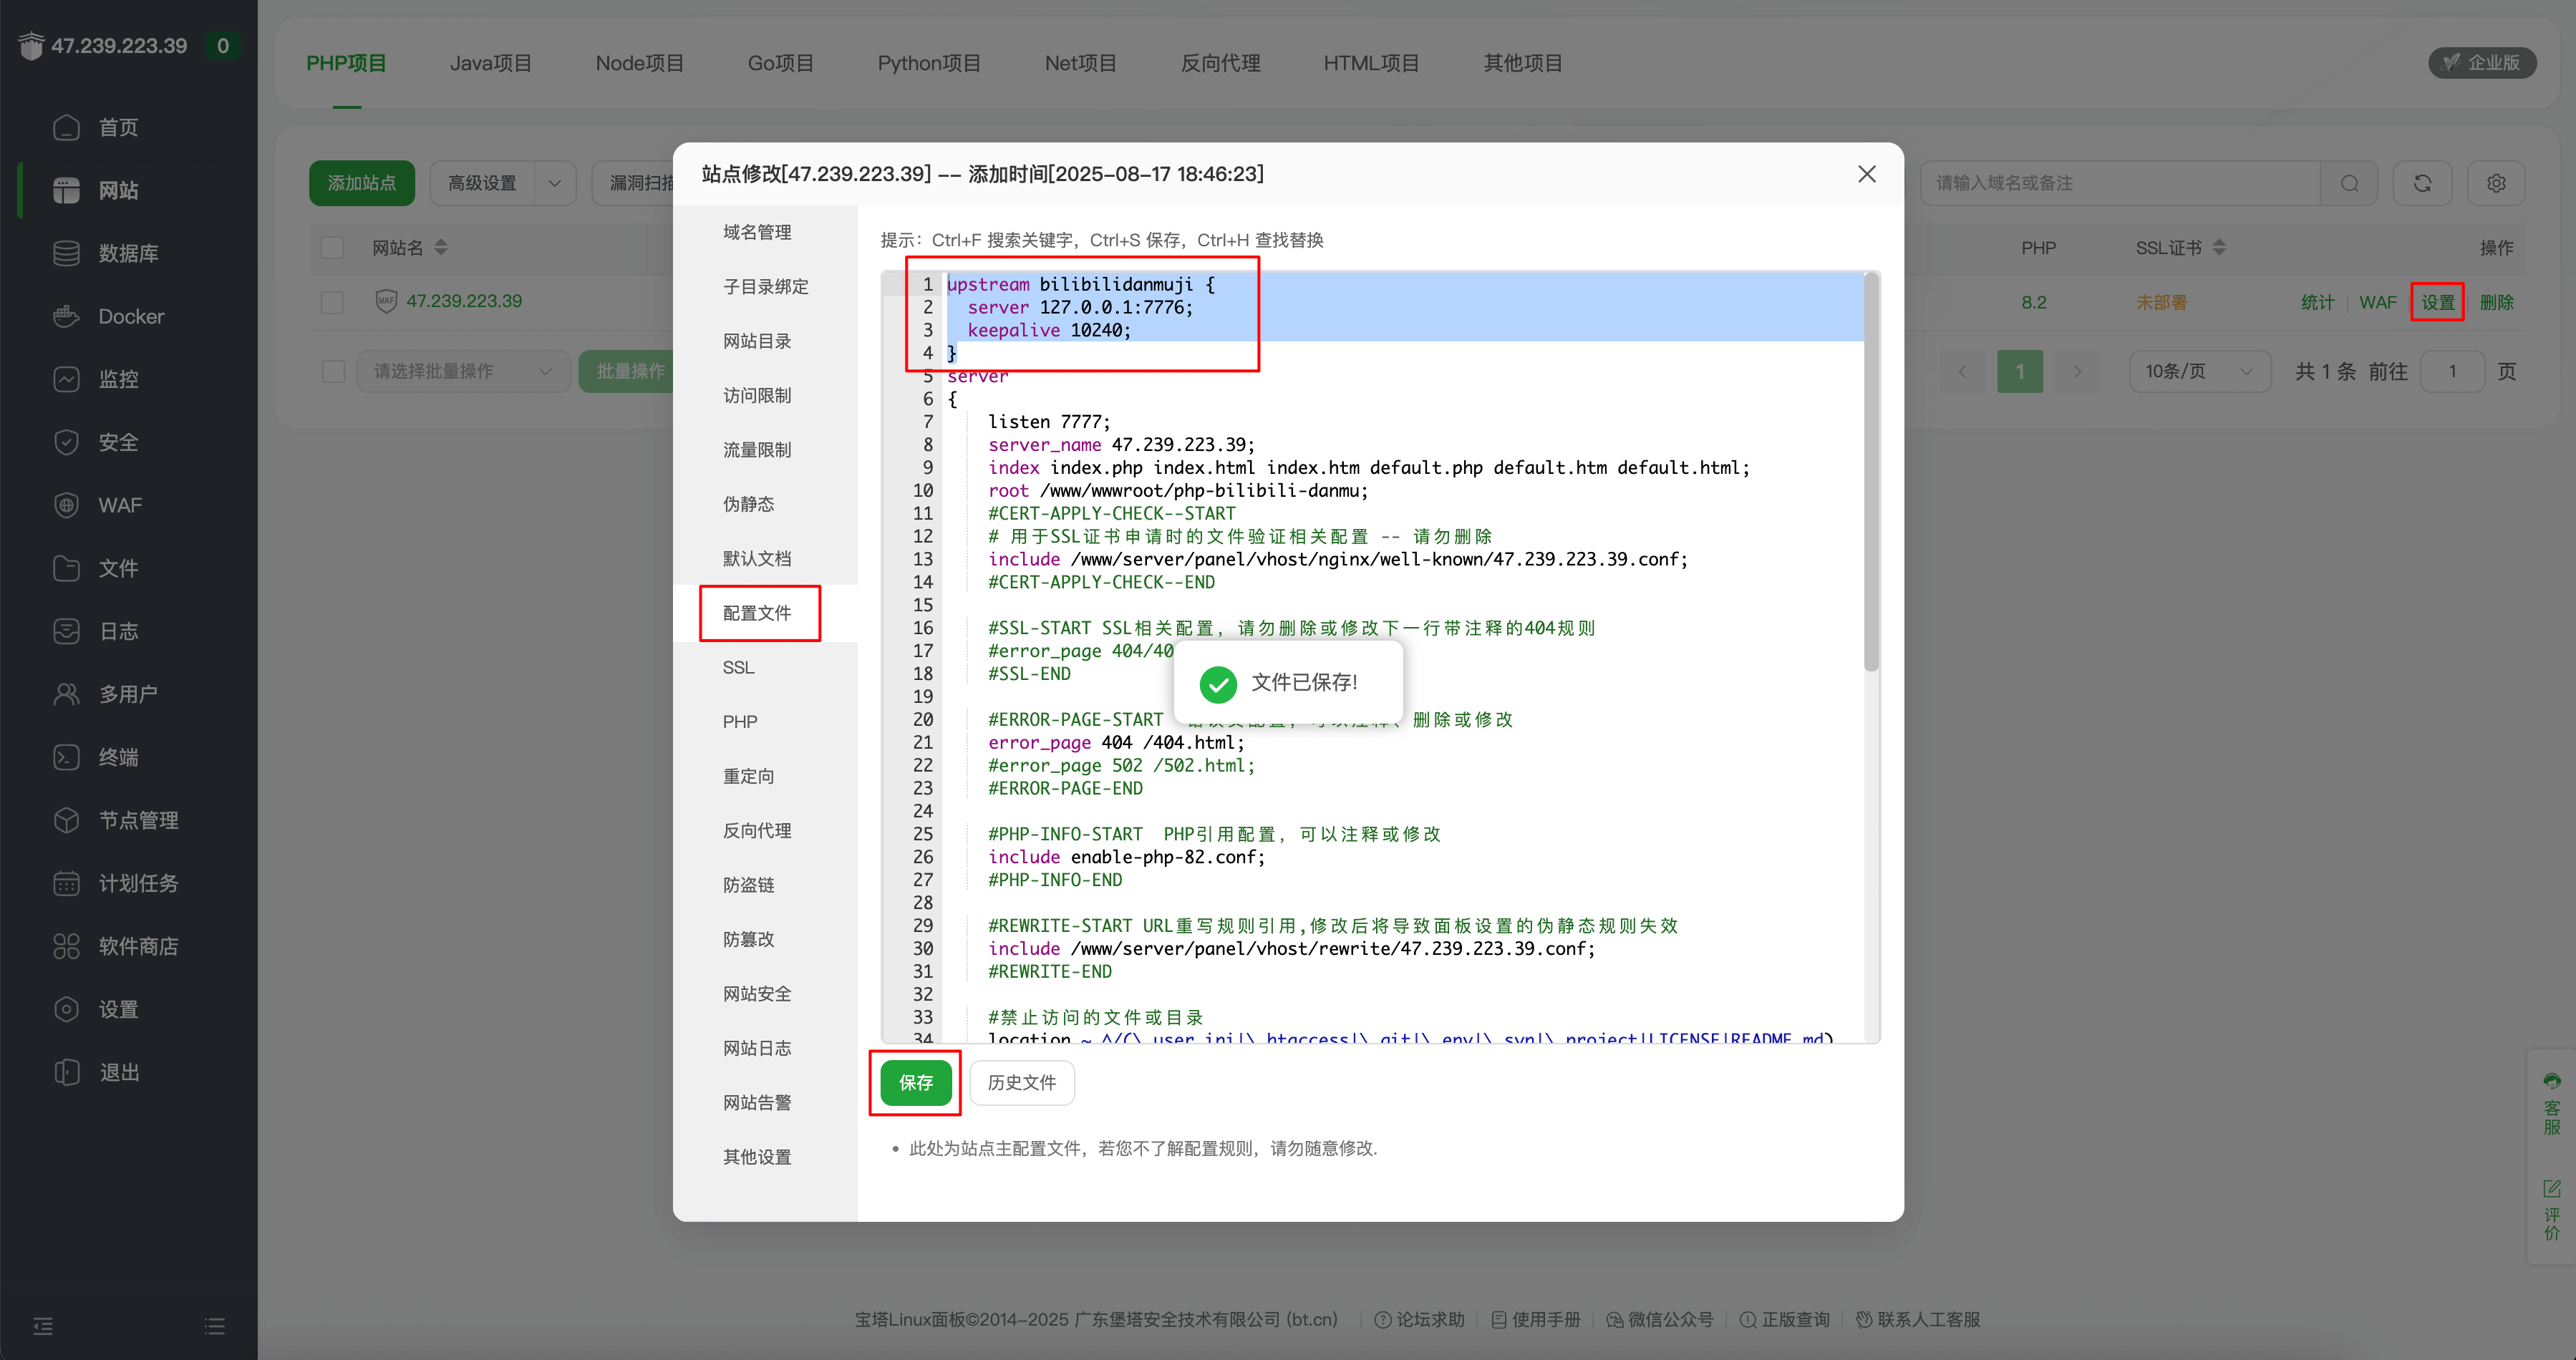Open the 10条/页 page size dropdown
2576x1360 pixels.
pyautogui.click(x=2199, y=371)
